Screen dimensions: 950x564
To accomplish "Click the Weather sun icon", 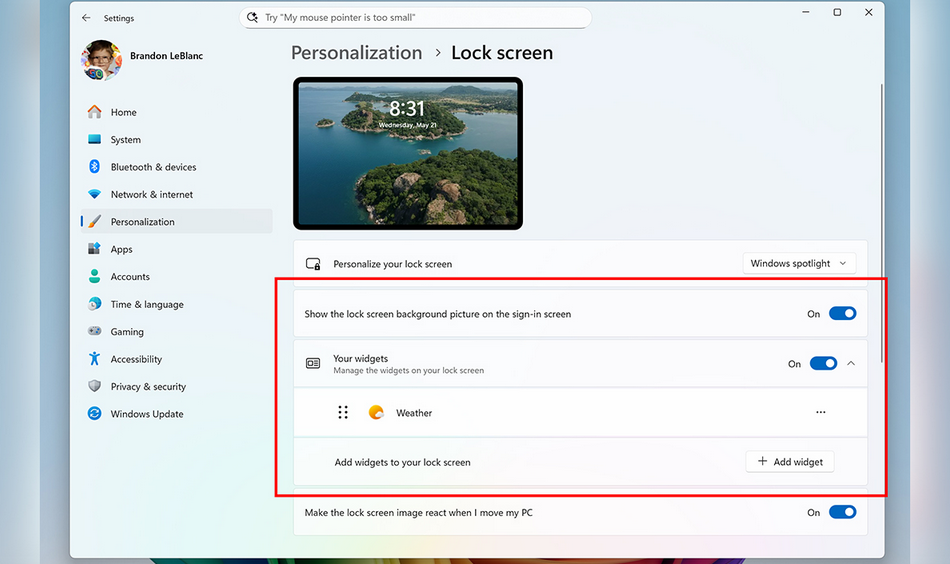I will coord(376,413).
